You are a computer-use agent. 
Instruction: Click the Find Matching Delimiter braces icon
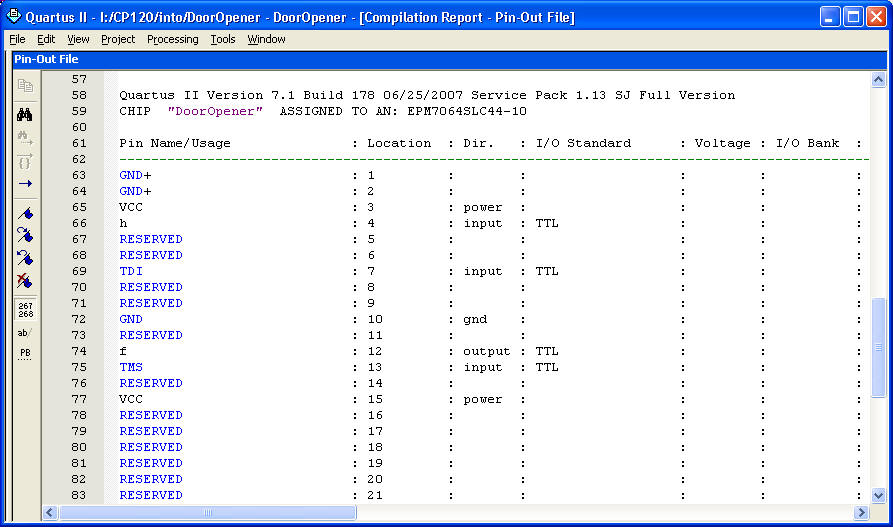25,161
